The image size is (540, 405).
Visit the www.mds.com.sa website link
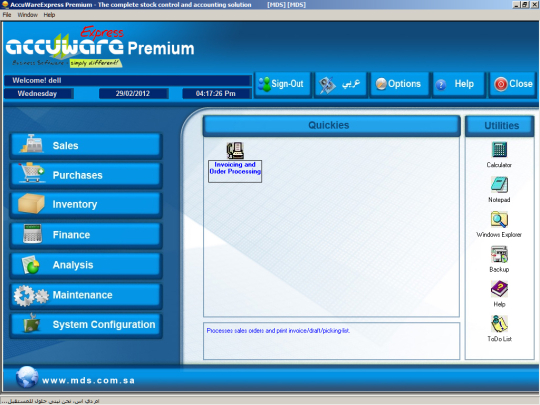pos(88,381)
